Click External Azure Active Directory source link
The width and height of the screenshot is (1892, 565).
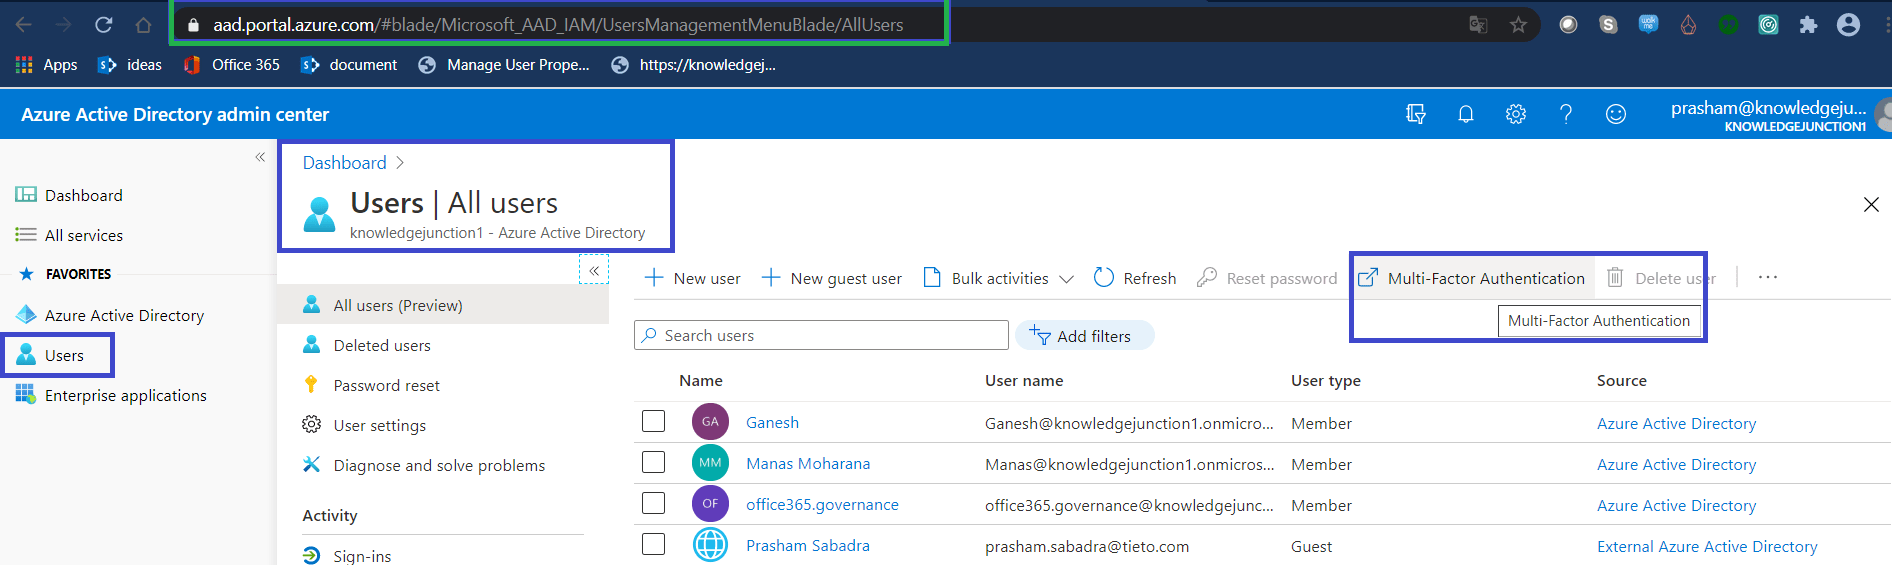pyautogui.click(x=1707, y=546)
